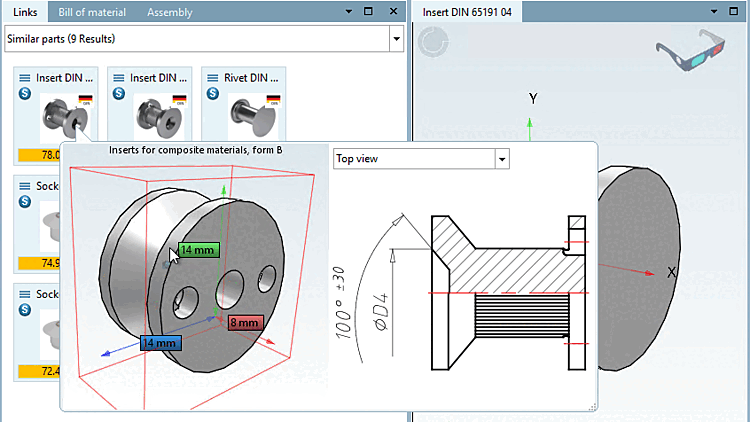Open the Top view dropdown

coord(502,159)
